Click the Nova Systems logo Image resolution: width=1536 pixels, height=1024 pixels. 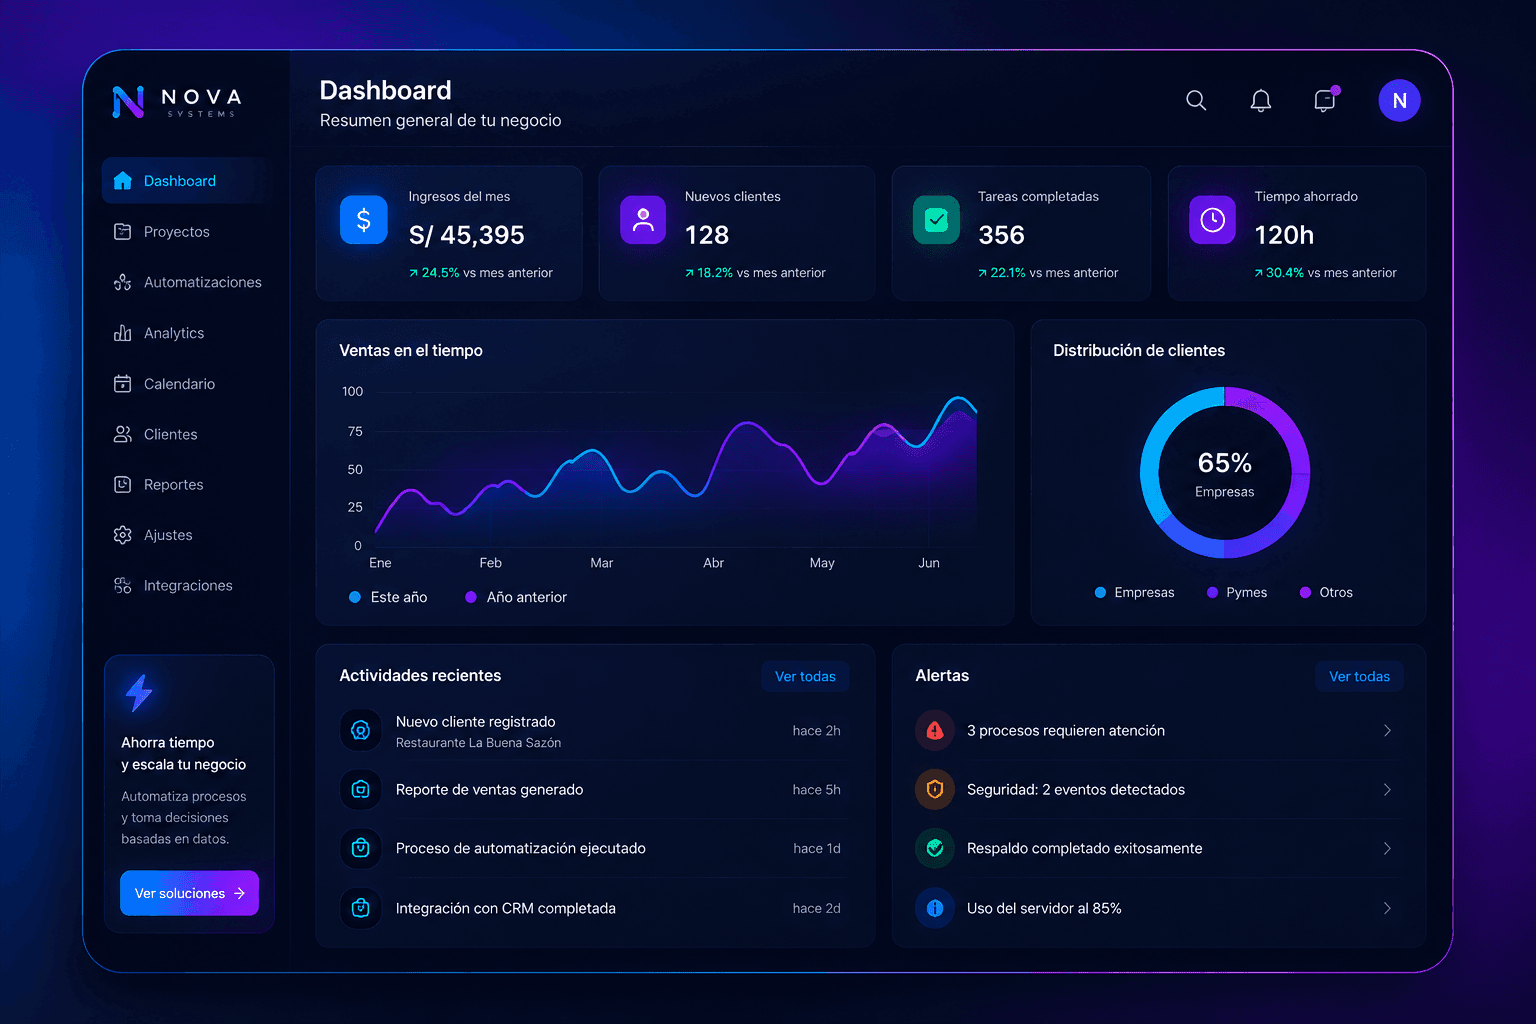click(x=177, y=101)
